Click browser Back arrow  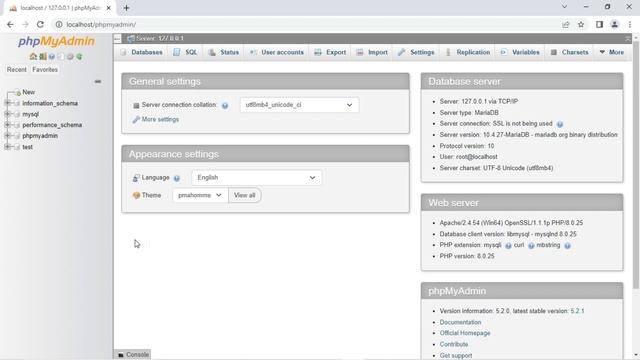[x=10, y=24]
